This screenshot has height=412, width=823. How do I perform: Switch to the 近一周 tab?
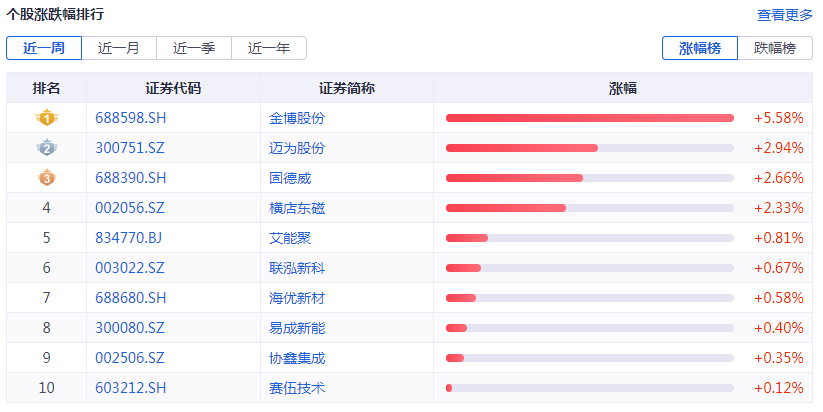point(44,48)
